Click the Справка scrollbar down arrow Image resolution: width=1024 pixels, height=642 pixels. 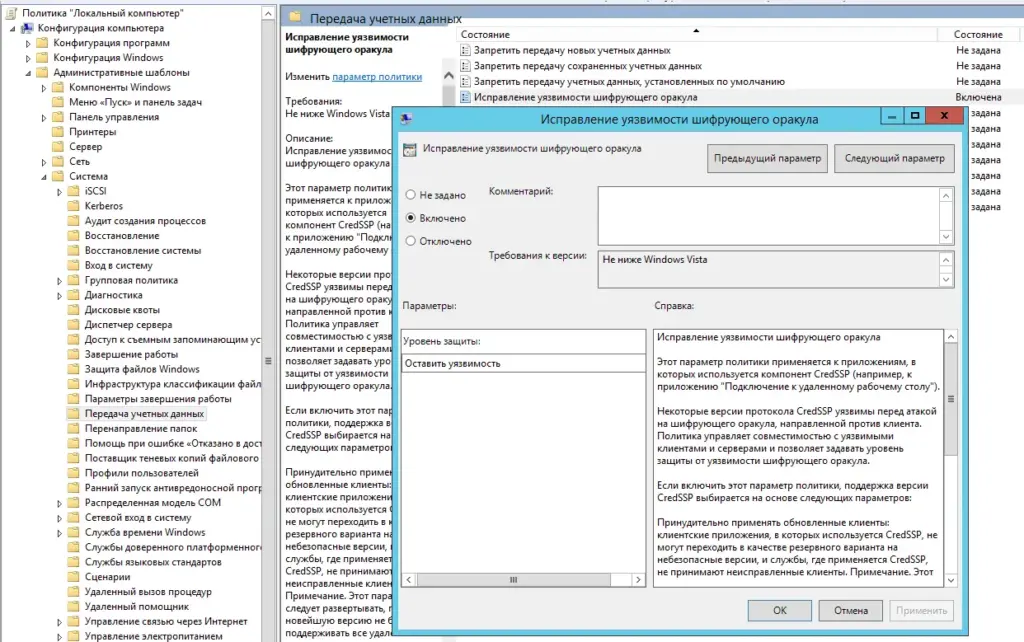[951, 579]
